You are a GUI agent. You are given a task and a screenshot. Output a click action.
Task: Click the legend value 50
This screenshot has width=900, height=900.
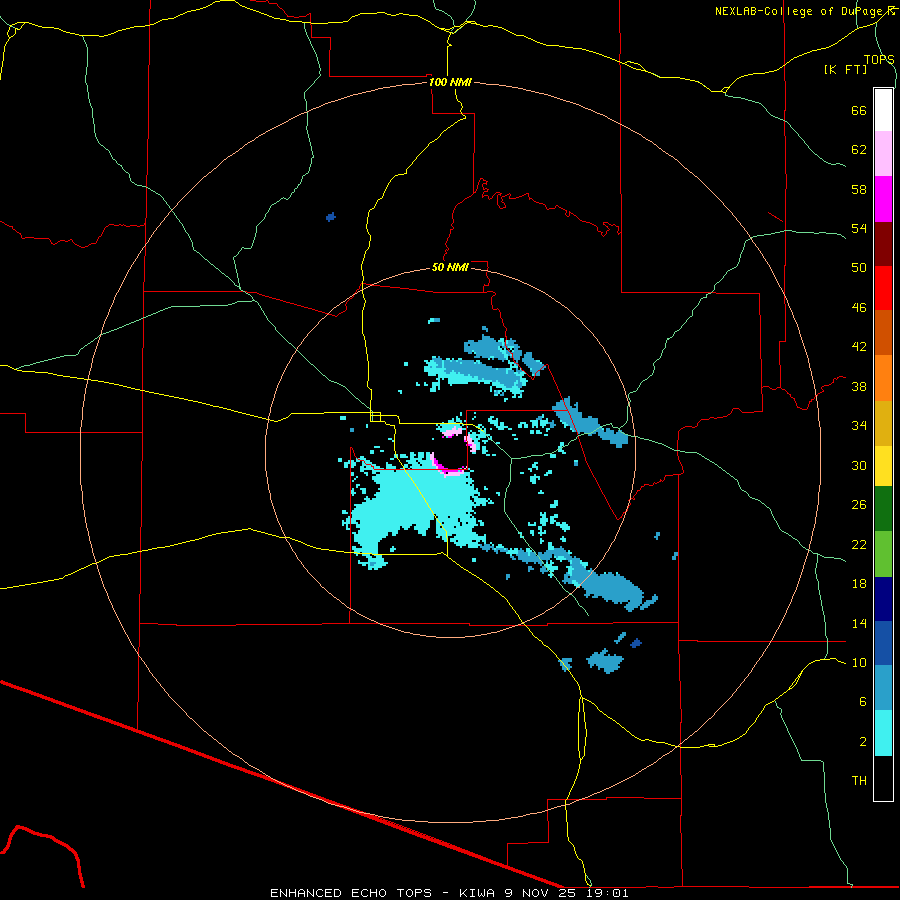point(859,267)
